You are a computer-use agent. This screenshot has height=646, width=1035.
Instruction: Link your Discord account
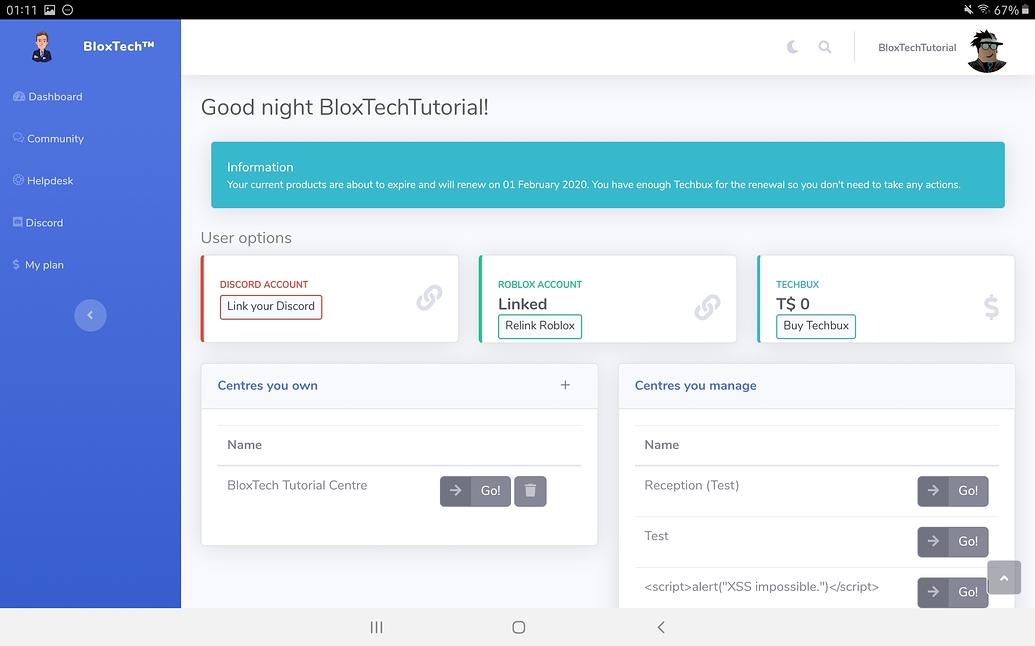(x=270, y=308)
